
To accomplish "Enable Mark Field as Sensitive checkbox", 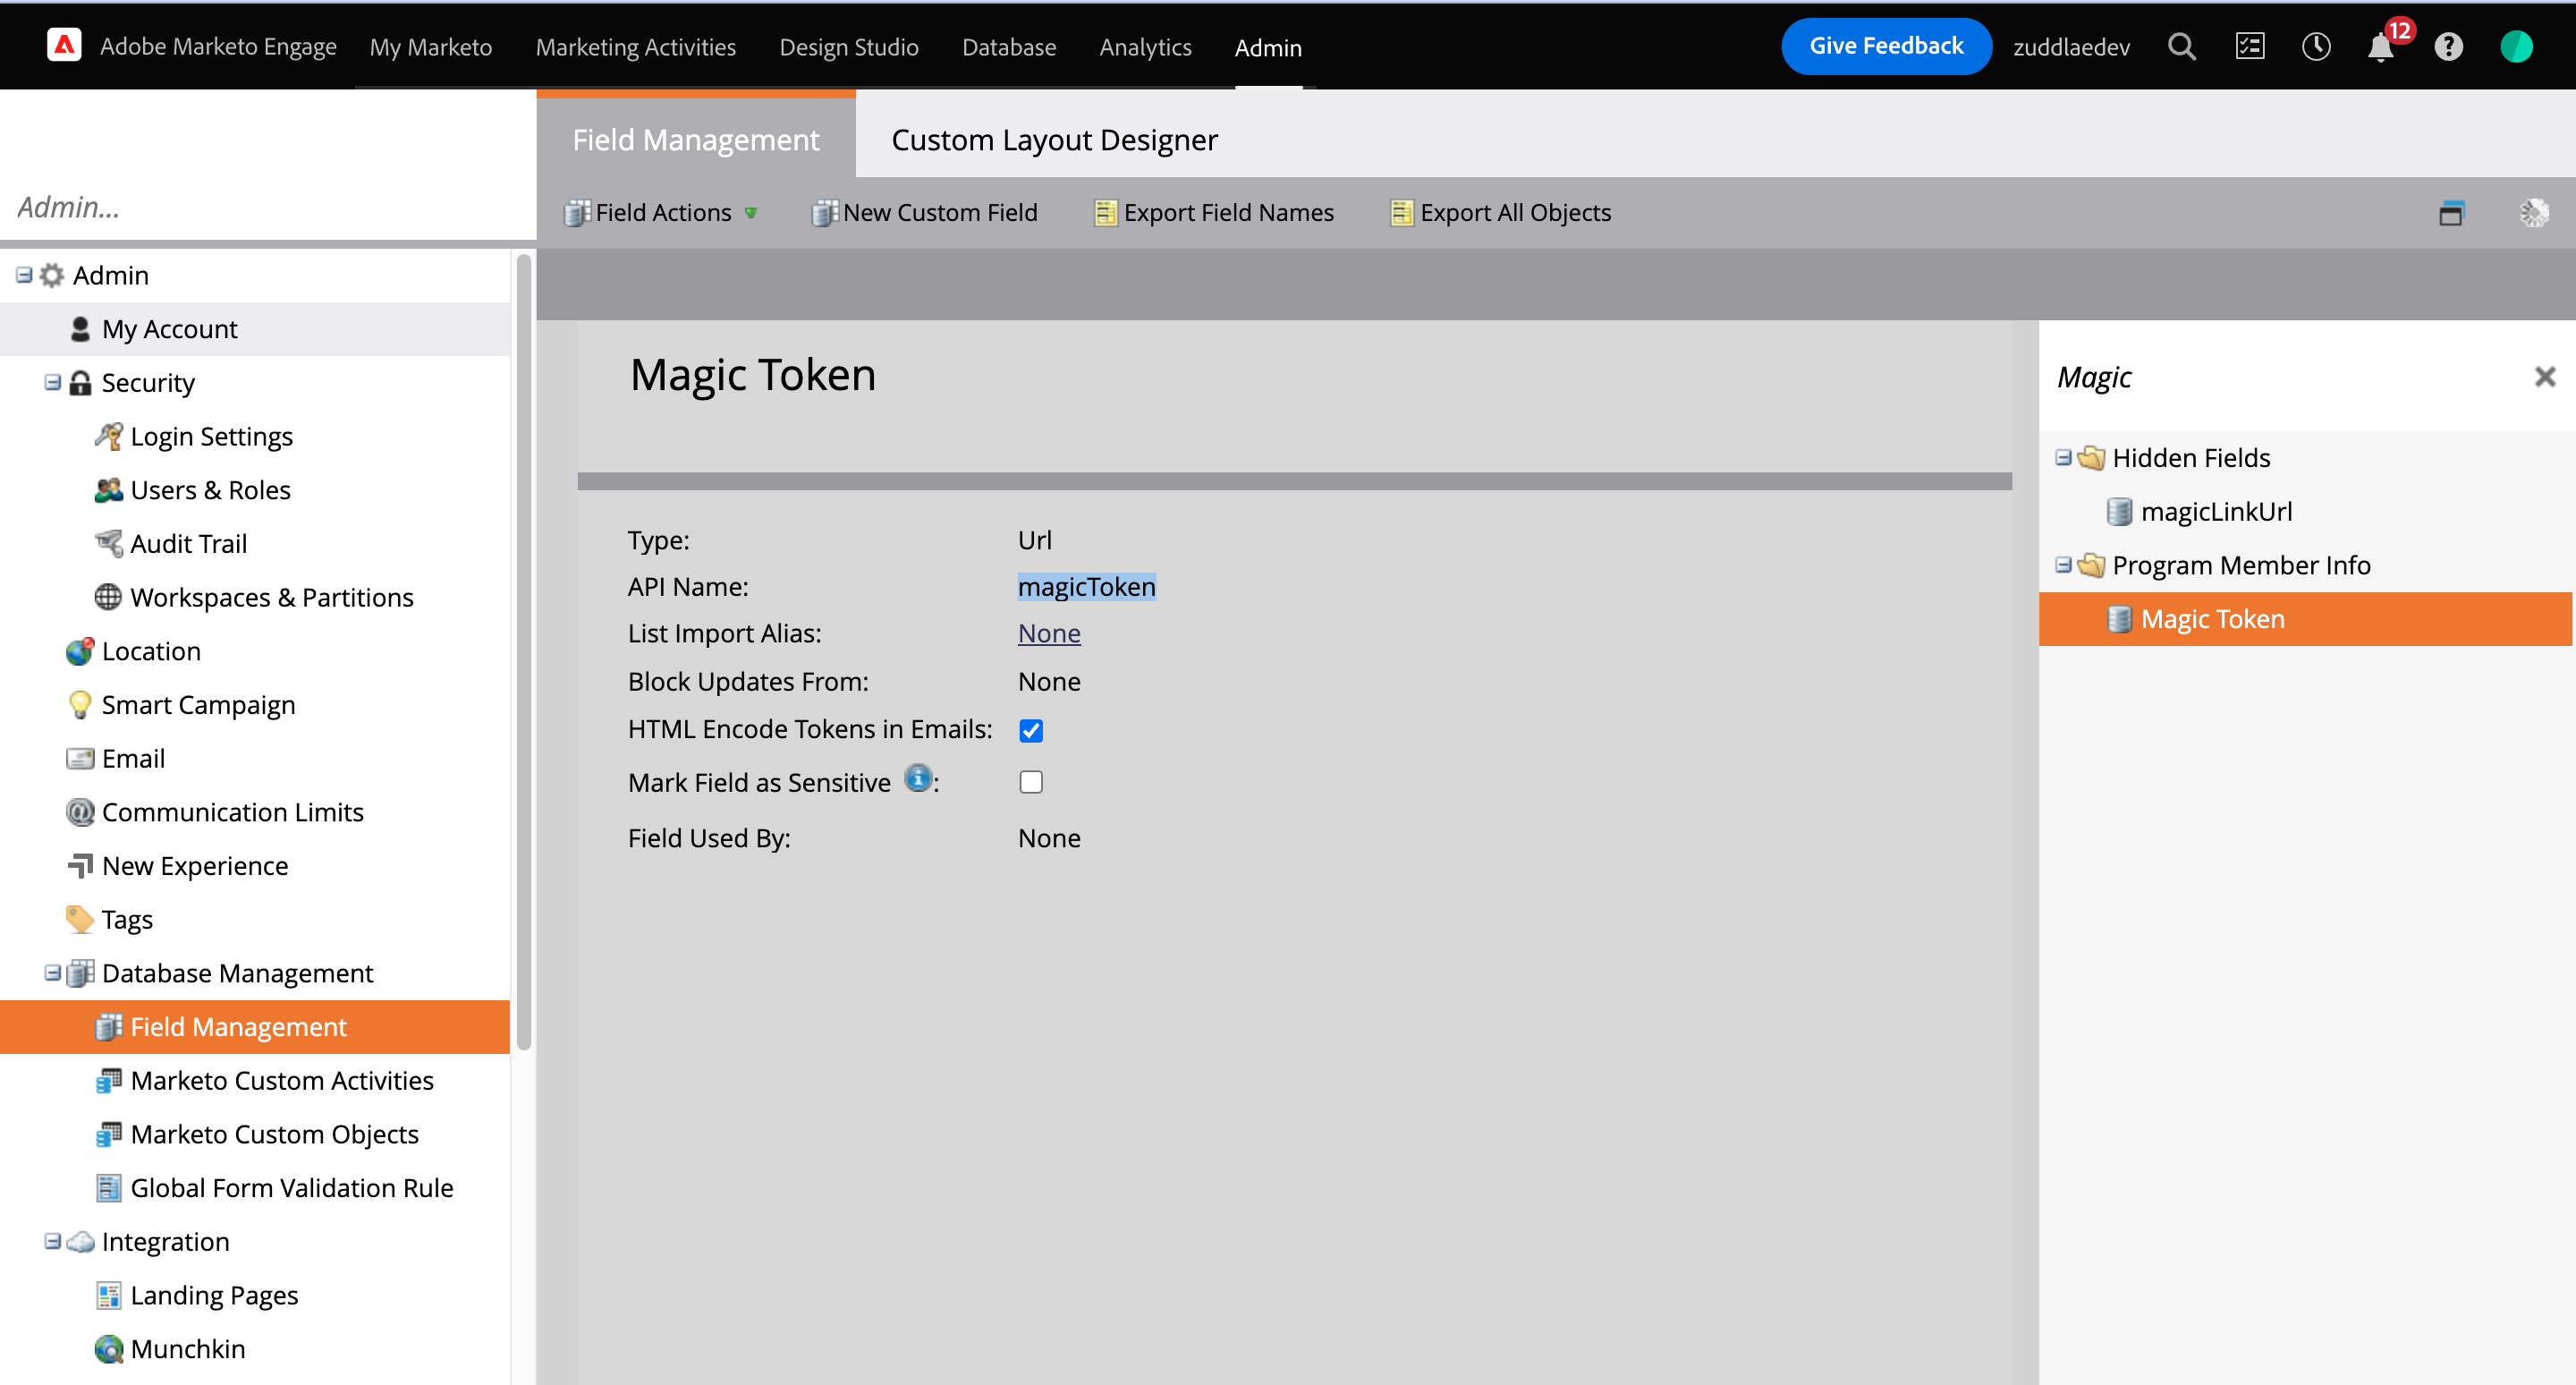I will tap(1031, 782).
